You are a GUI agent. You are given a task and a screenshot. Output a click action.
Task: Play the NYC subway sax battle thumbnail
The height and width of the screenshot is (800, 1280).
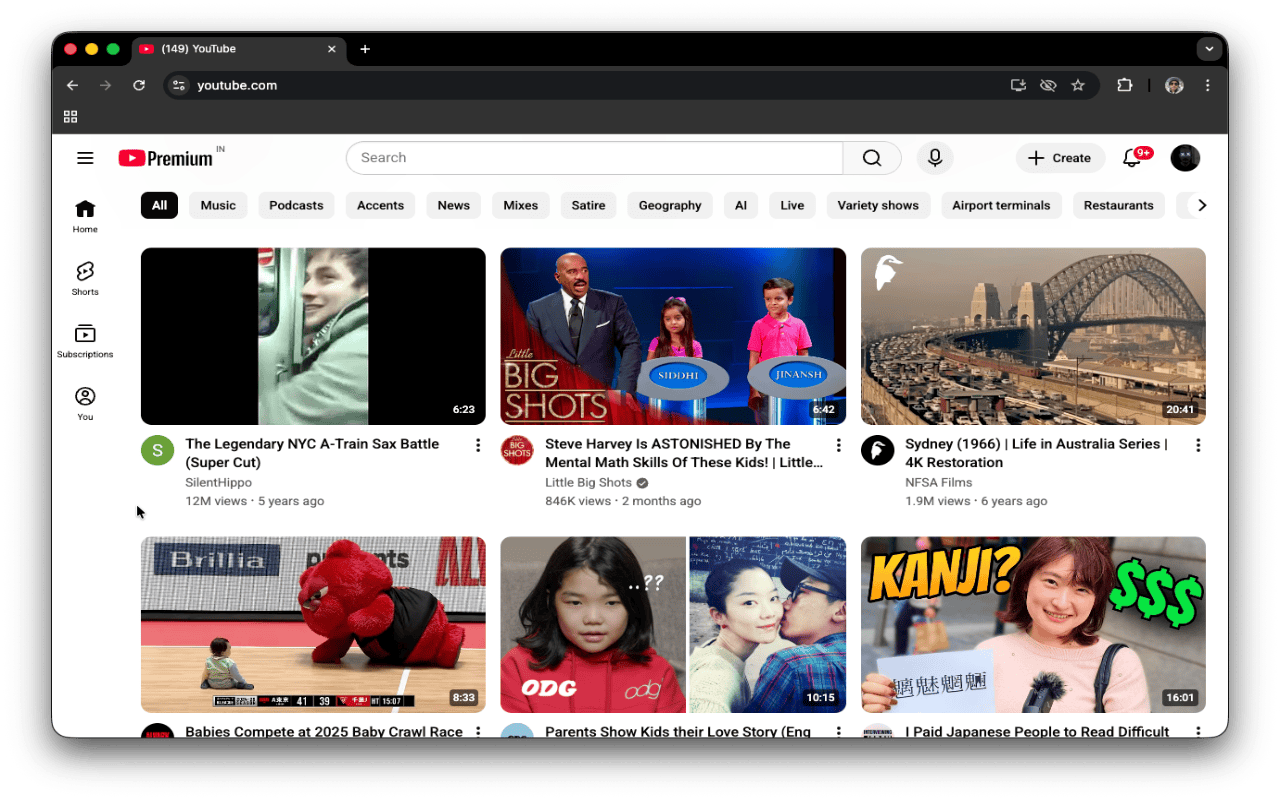coord(313,336)
